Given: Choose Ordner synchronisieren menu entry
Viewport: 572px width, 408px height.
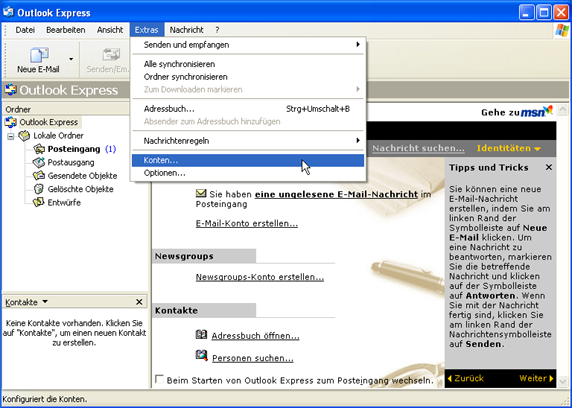Looking at the screenshot, I should (x=248, y=77).
